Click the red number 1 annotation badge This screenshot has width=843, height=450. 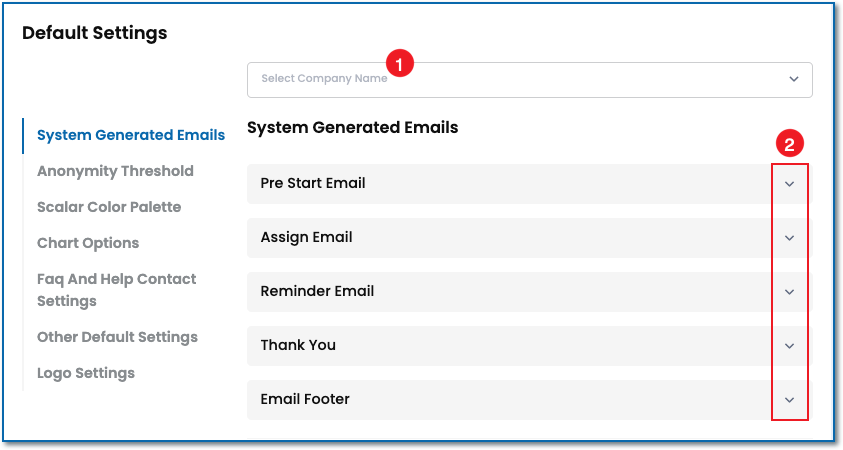(x=400, y=64)
